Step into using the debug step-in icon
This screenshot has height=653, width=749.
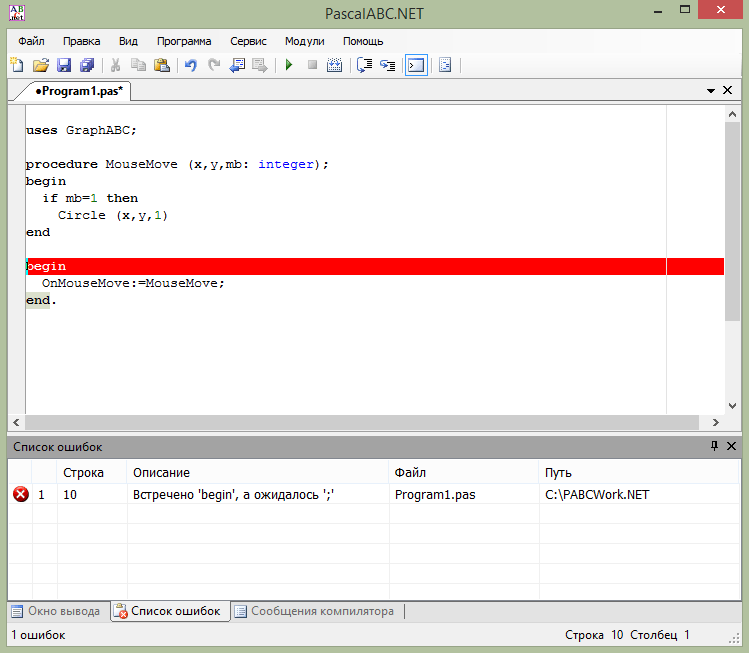point(387,65)
